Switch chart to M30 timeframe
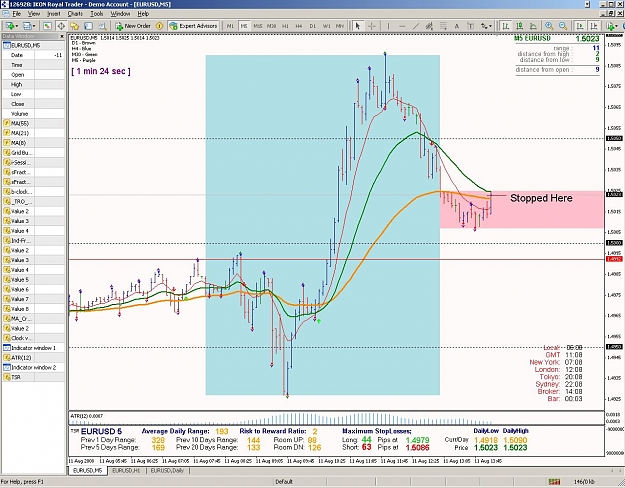Screen dimensions: 625x488 [x=271, y=26]
